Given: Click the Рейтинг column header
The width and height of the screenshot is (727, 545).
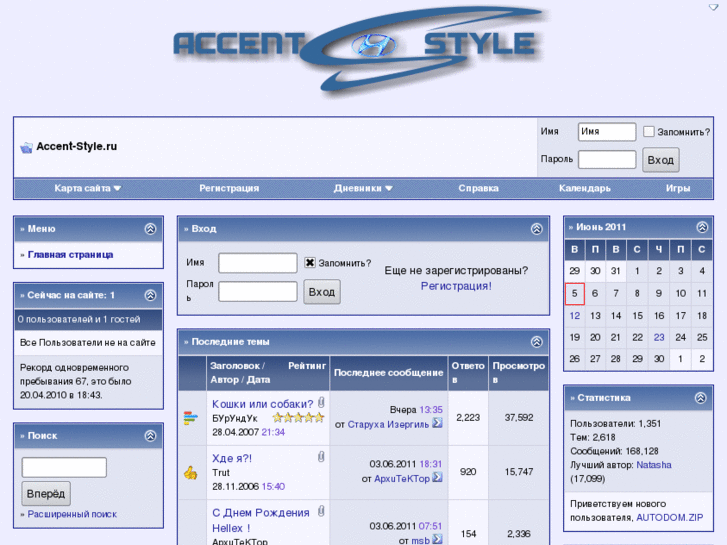Looking at the screenshot, I should [307, 366].
